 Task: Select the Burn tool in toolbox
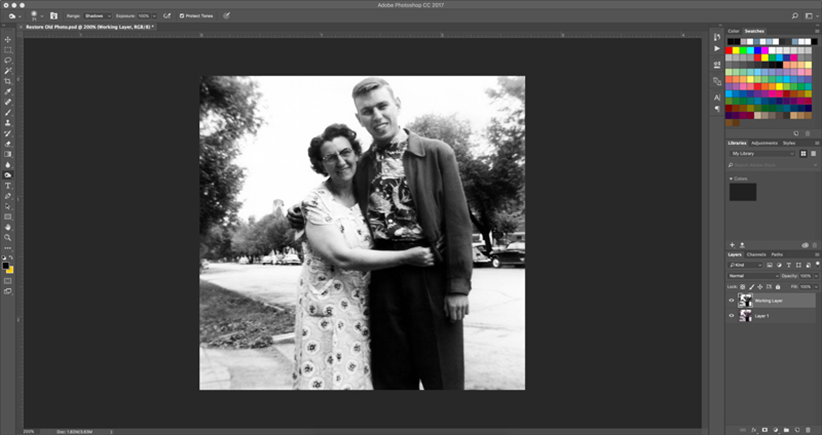coord(8,175)
